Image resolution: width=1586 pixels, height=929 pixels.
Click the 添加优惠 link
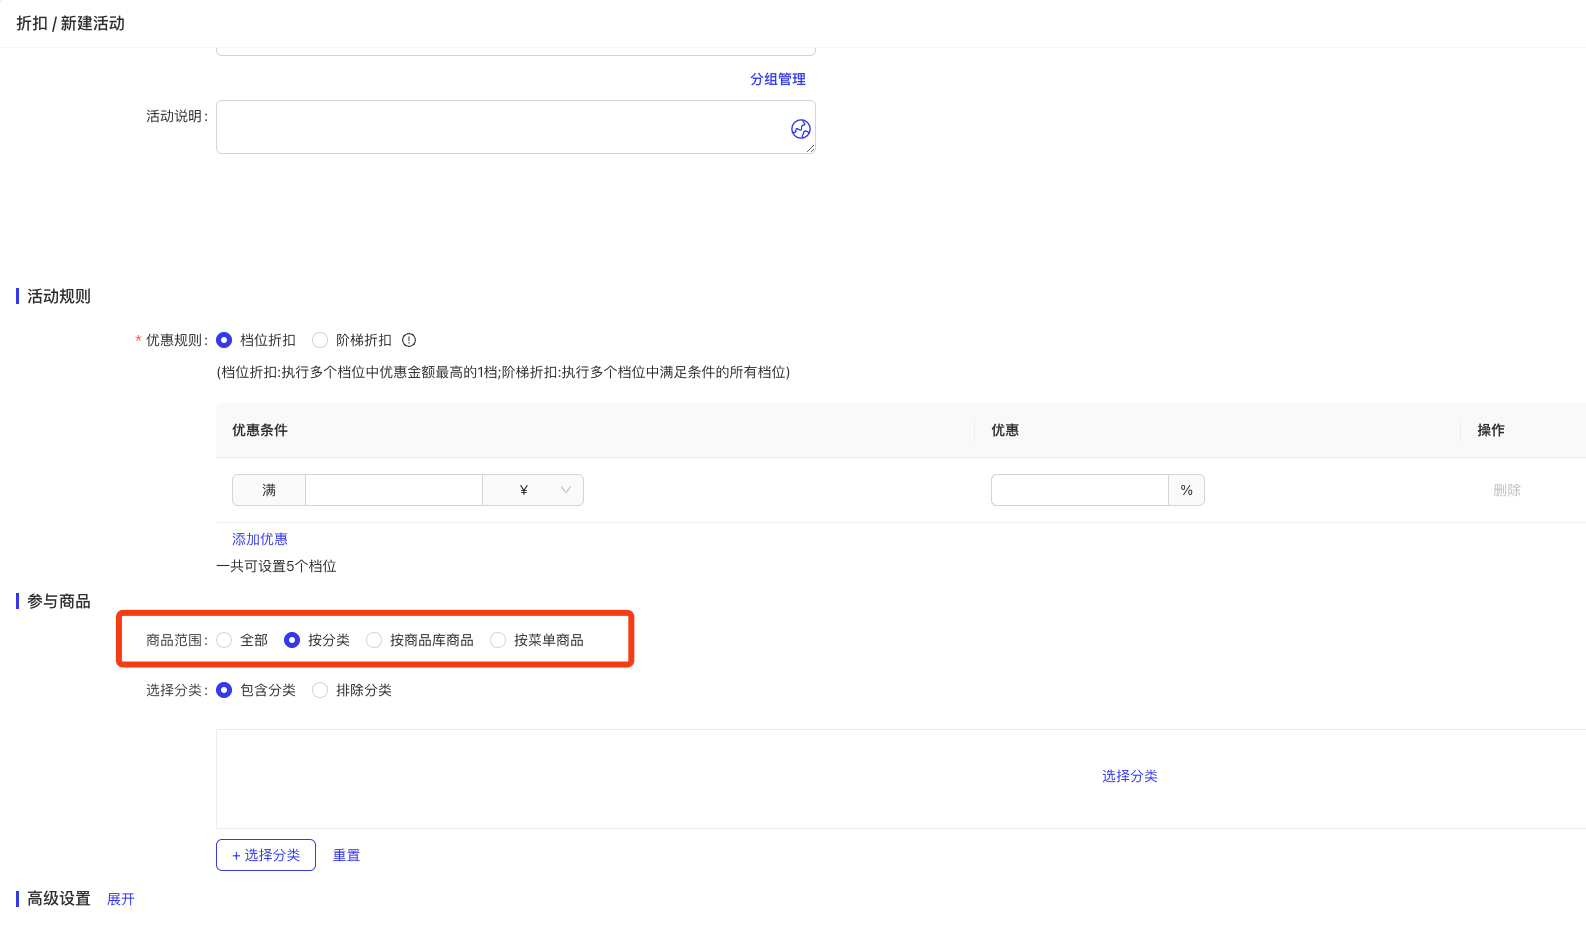(x=260, y=539)
